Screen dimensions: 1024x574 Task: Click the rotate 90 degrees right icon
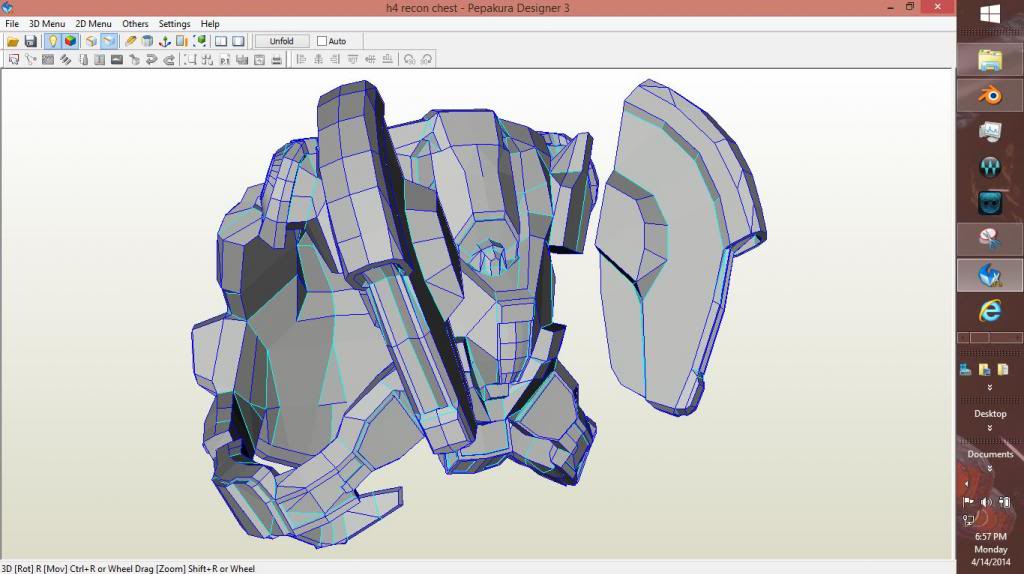(426, 59)
